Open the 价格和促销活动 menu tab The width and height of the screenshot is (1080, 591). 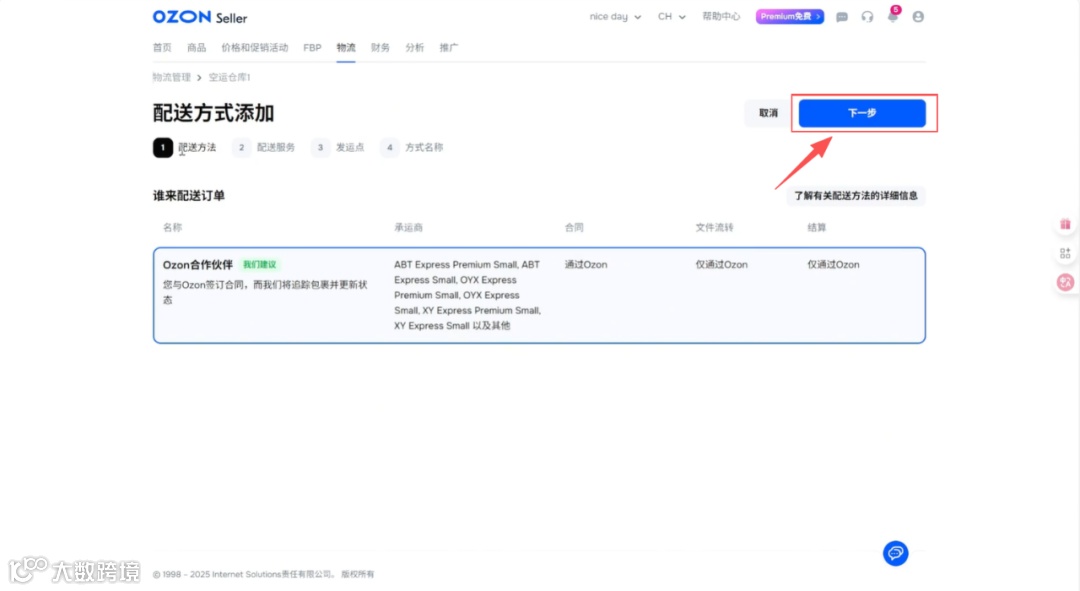point(255,48)
